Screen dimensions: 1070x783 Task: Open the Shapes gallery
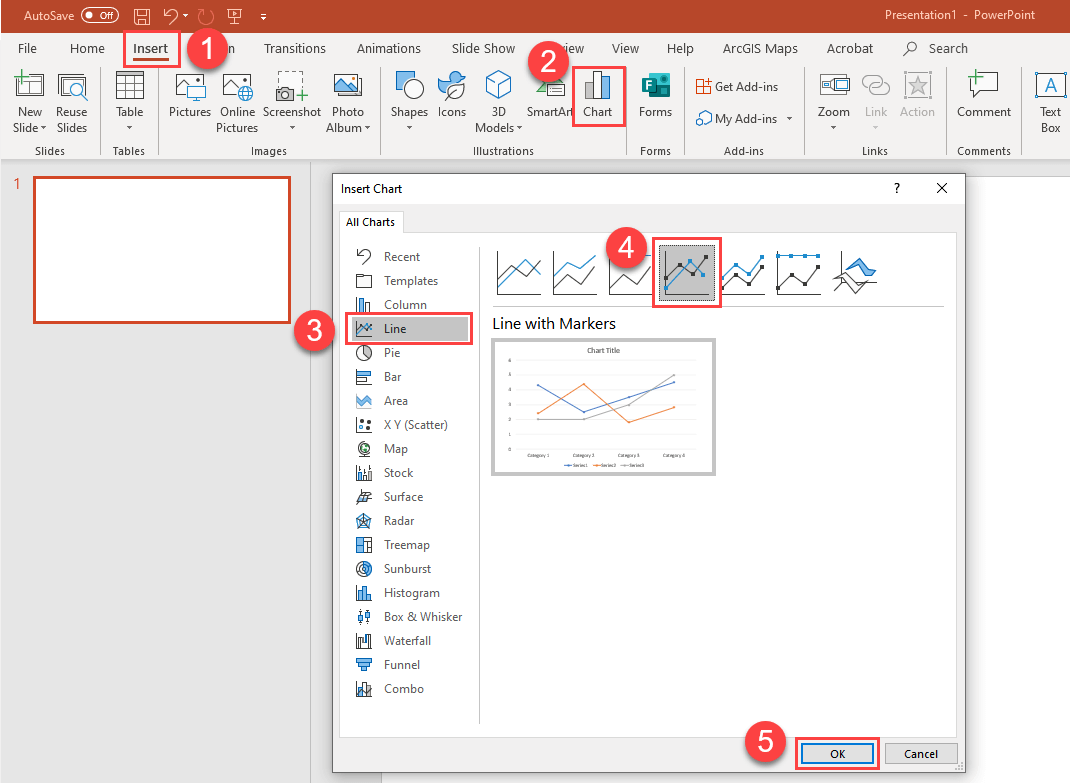pyautogui.click(x=409, y=95)
